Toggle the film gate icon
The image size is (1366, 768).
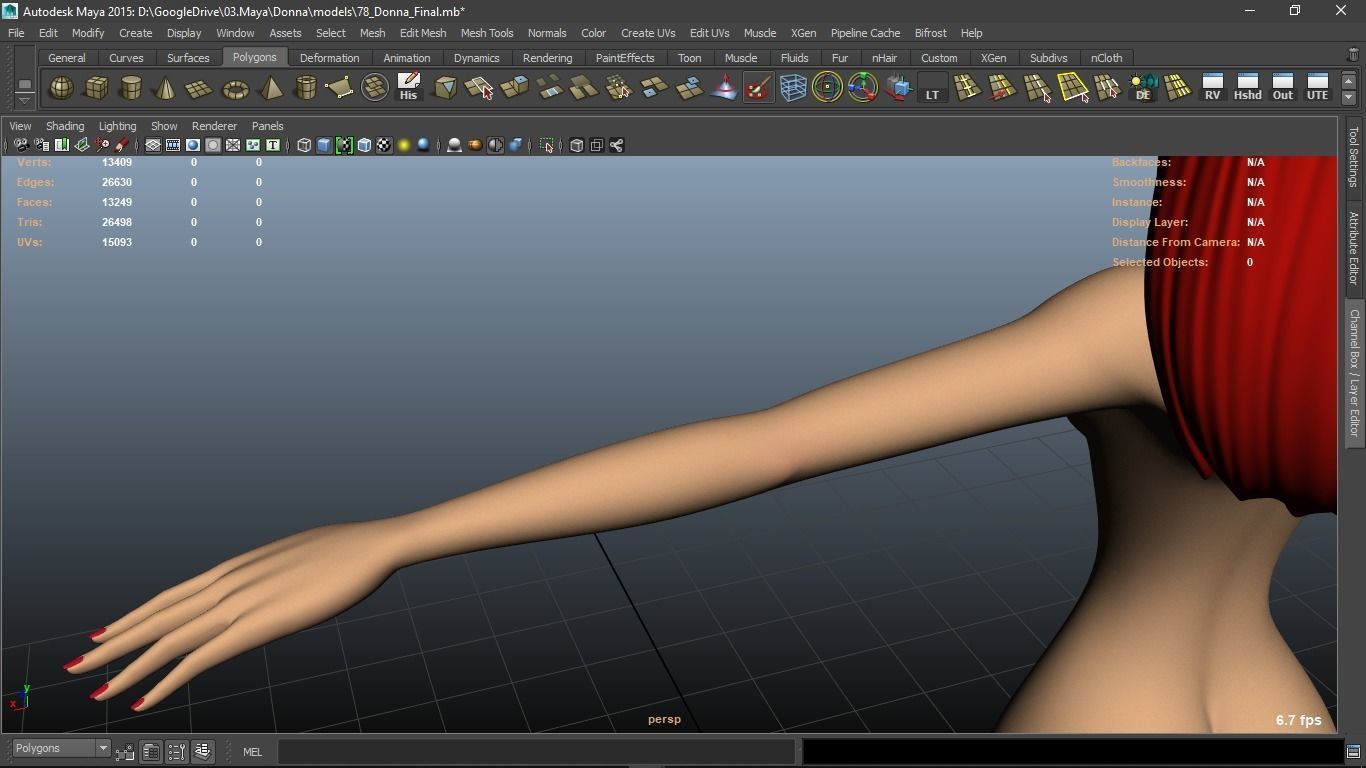[173, 145]
